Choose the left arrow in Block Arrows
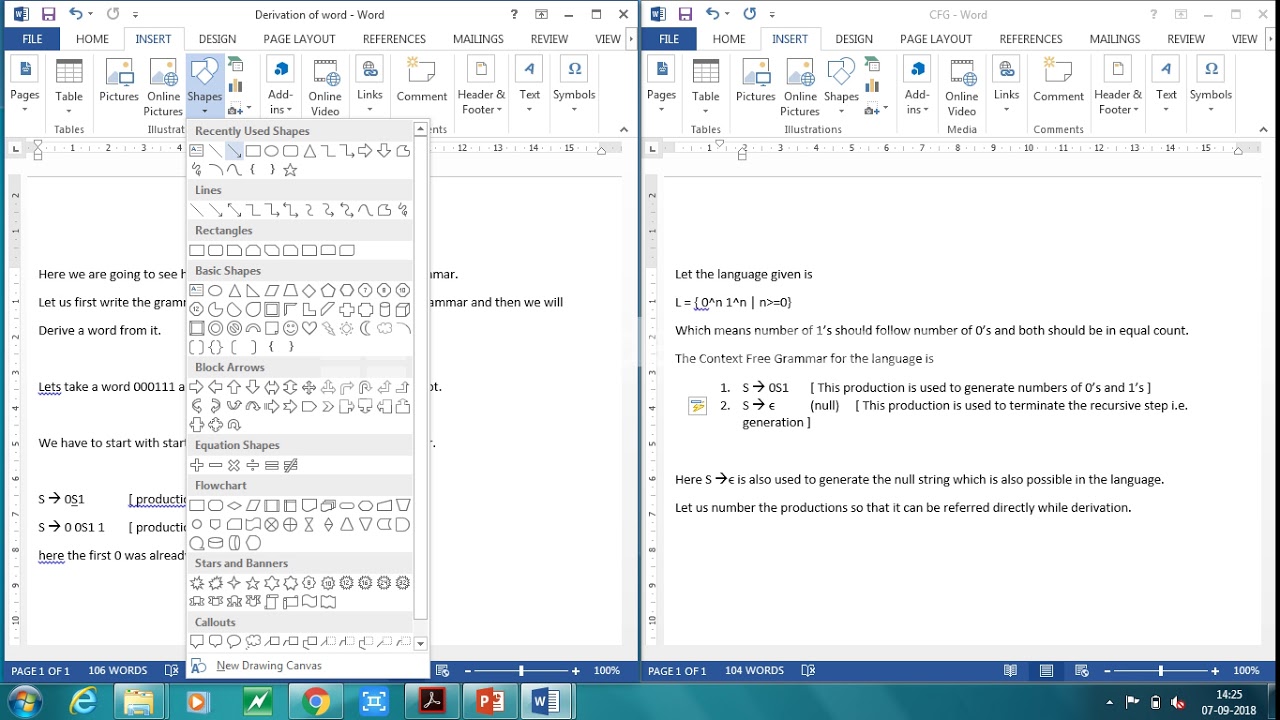The width and height of the screenshot is (1280, 720). pyautogui.click(x=215, y=387)
